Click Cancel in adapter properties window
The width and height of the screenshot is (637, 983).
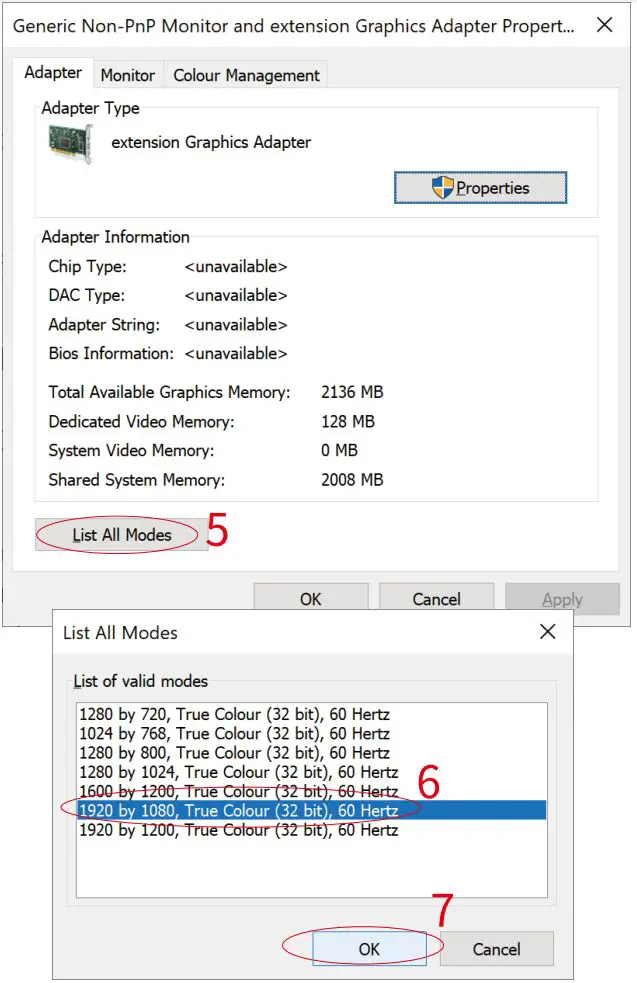click(436, 599)
